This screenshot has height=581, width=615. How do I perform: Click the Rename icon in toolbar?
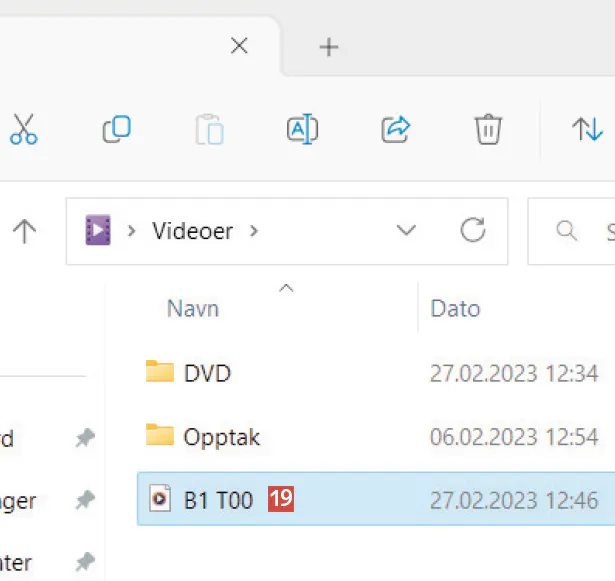point(302,129)
